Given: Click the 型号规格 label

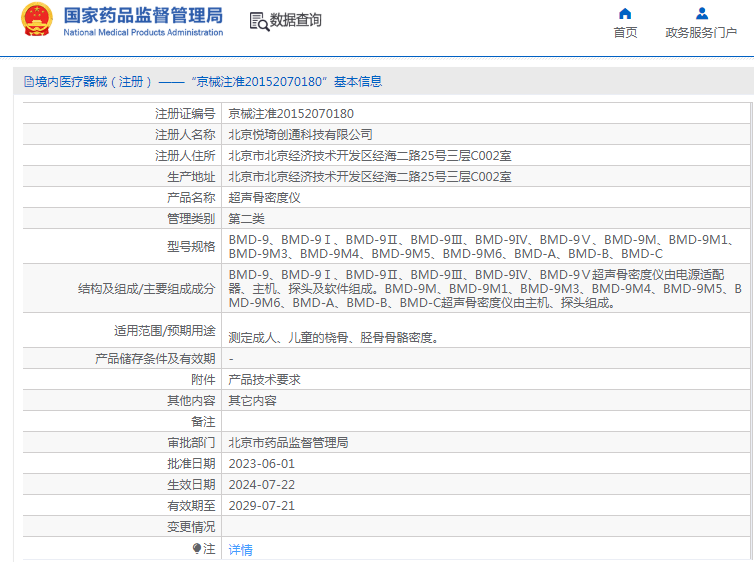Looking at the screenshot, I should coord(191,247).
